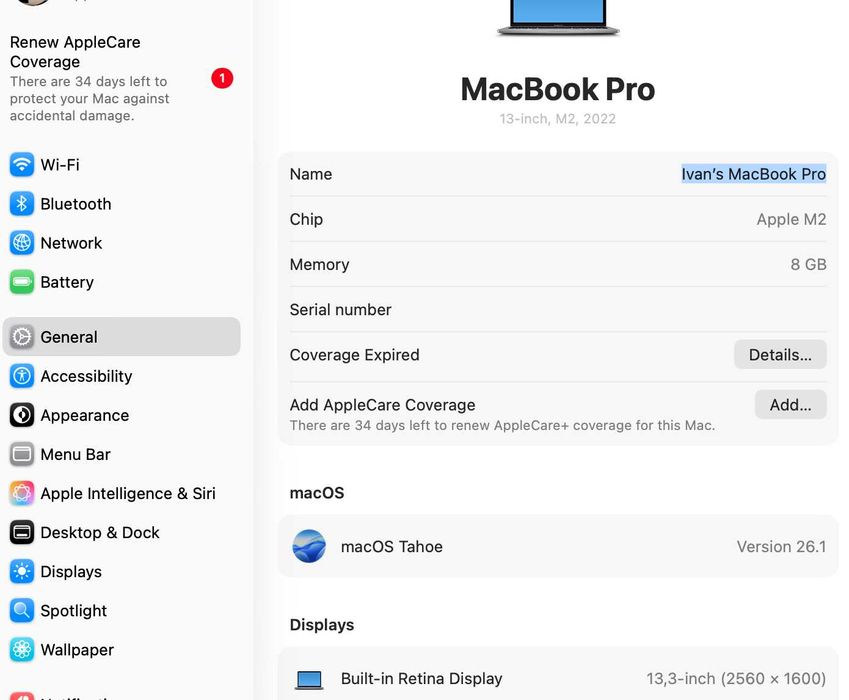Open the Displays sun icon

coord(22,572)
